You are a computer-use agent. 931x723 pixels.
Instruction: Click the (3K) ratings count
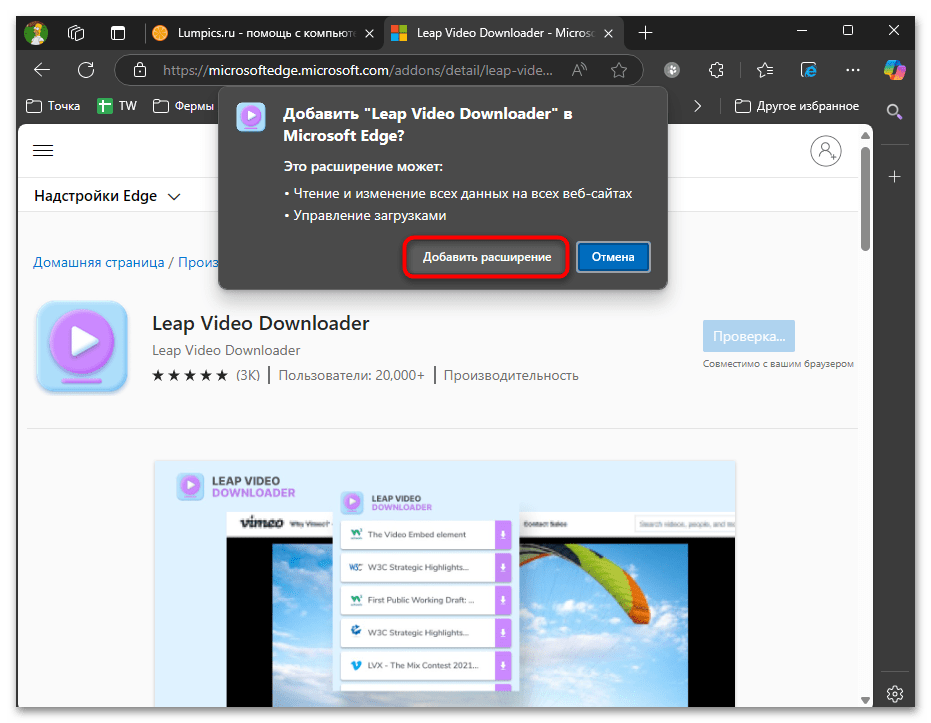248,375
